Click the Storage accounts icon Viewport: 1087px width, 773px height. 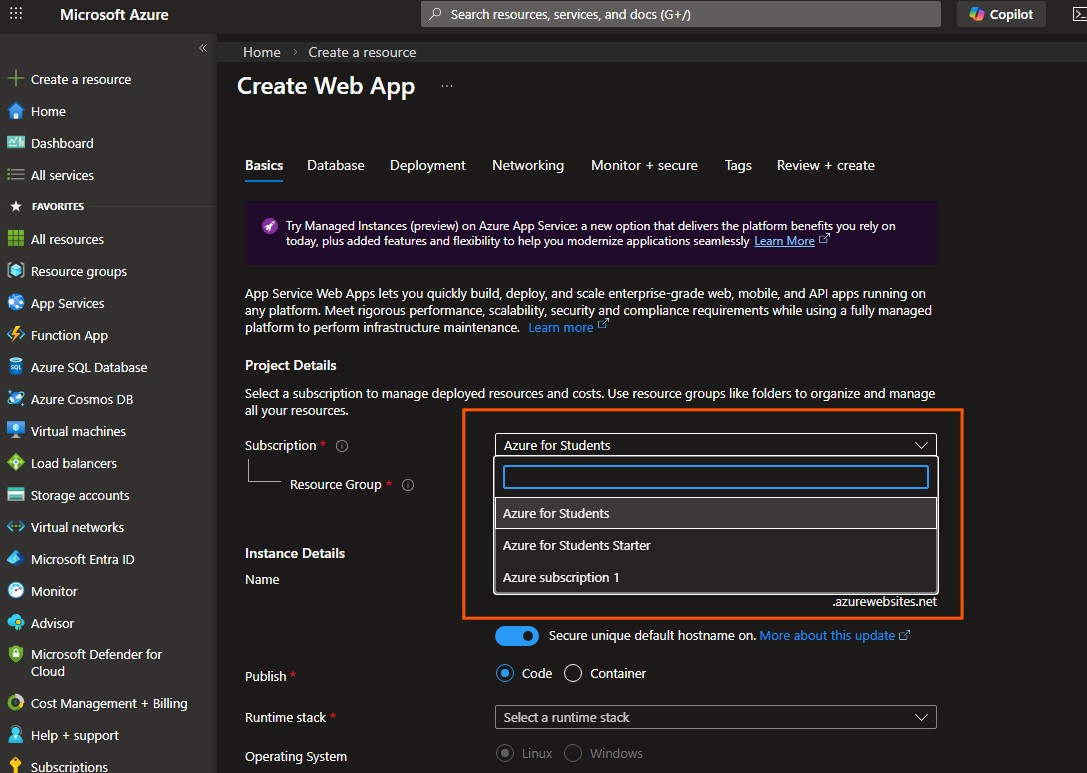[x=15, y=494]
